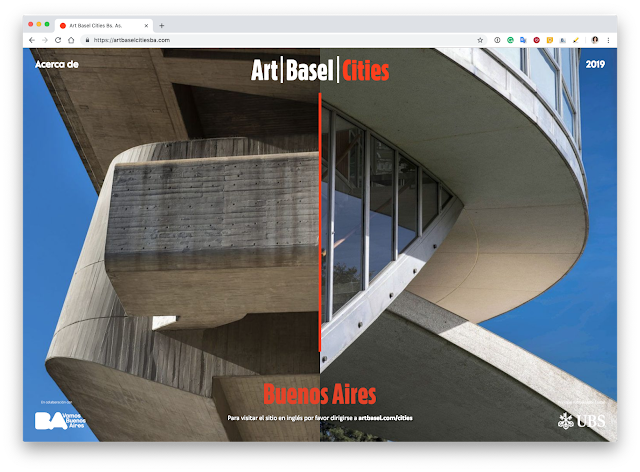
Task: Open a new browser tab
Action: 162,25
